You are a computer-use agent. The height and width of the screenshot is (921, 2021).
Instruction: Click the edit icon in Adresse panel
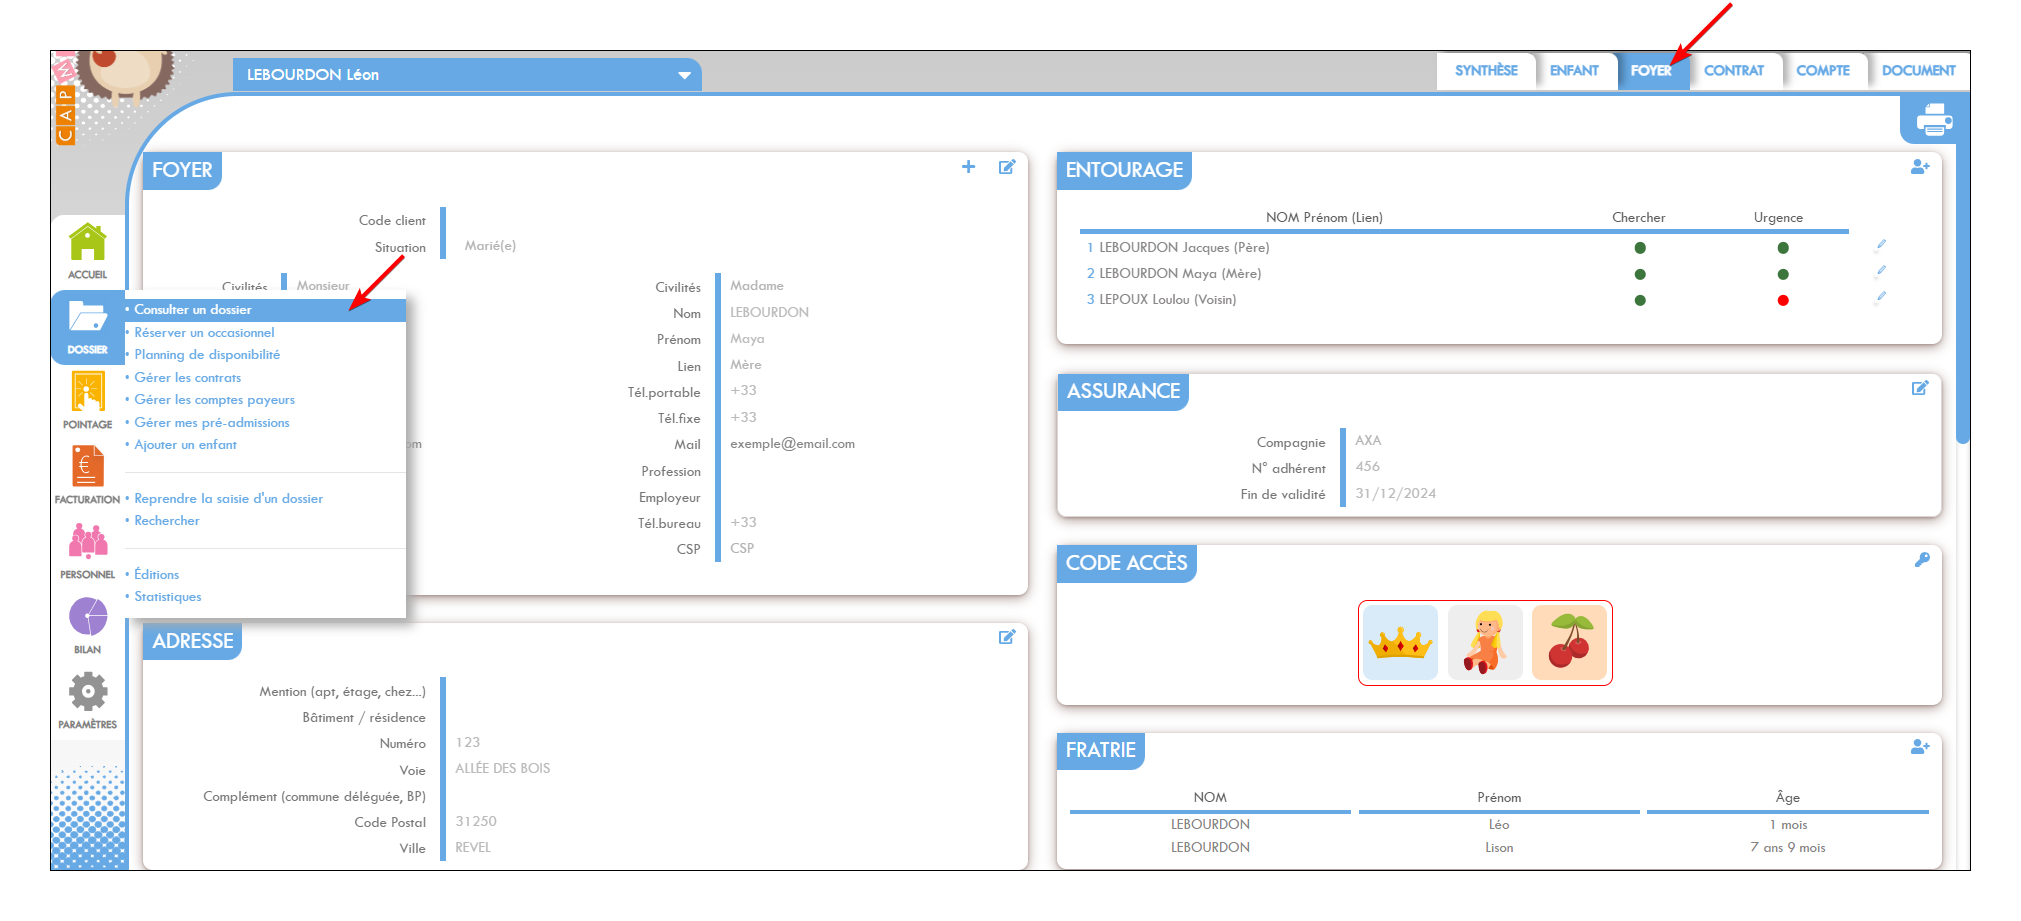tap(1007, 637)
